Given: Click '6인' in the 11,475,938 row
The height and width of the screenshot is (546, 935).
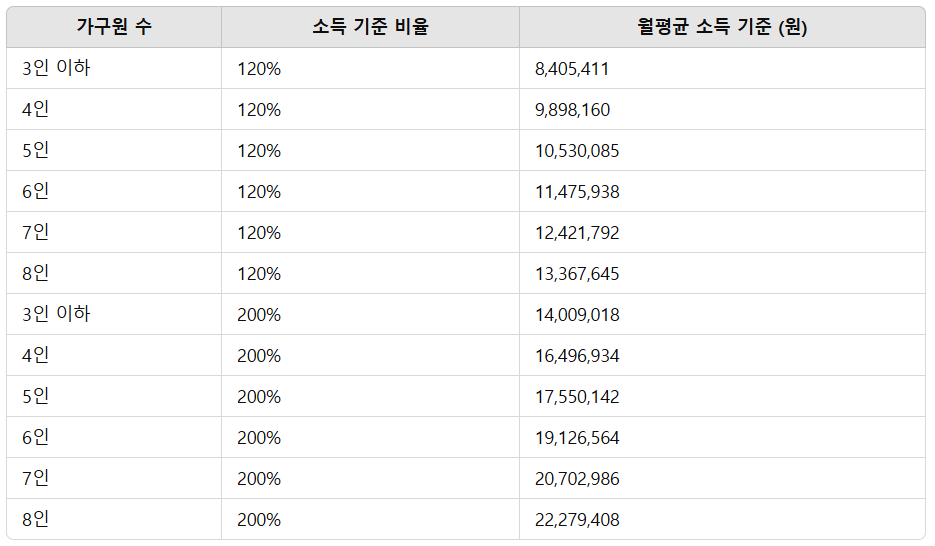Looking at the screenshot, I should (35, 191).
